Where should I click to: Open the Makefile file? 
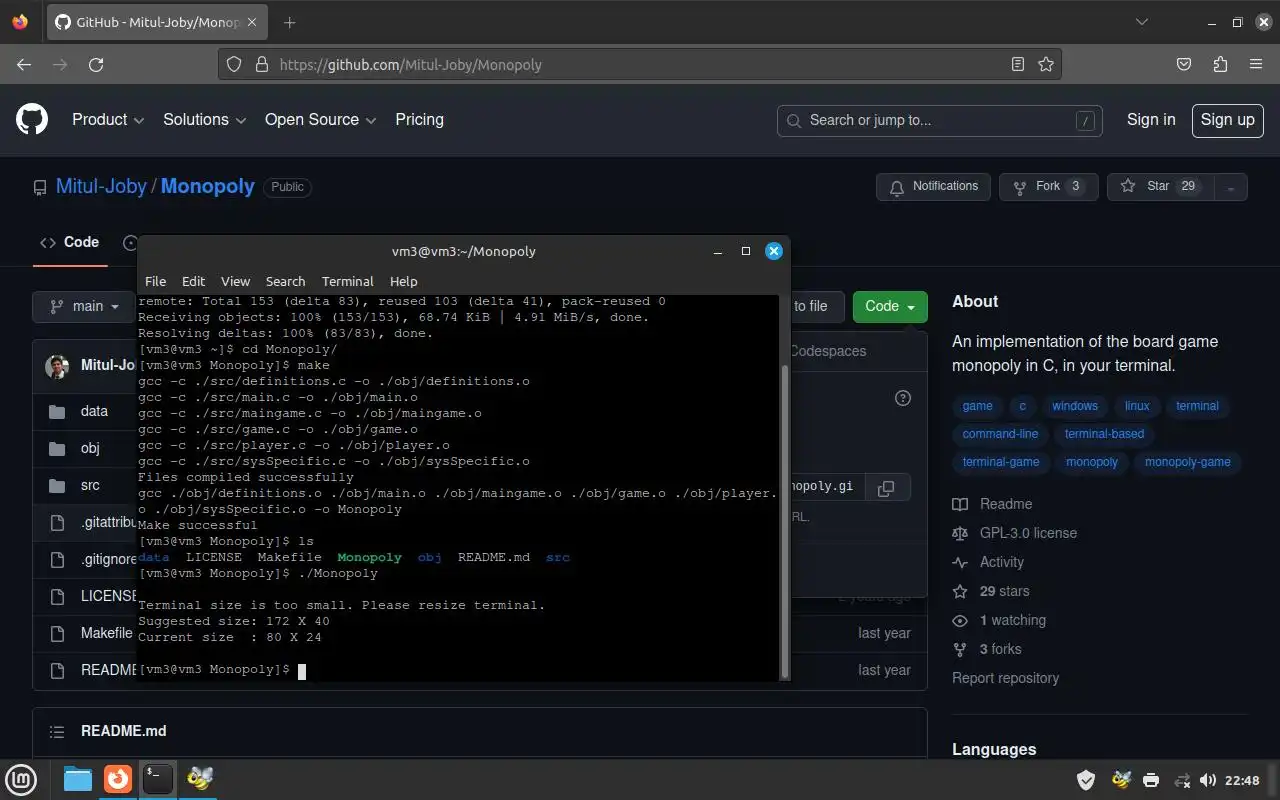pos(107,633)
